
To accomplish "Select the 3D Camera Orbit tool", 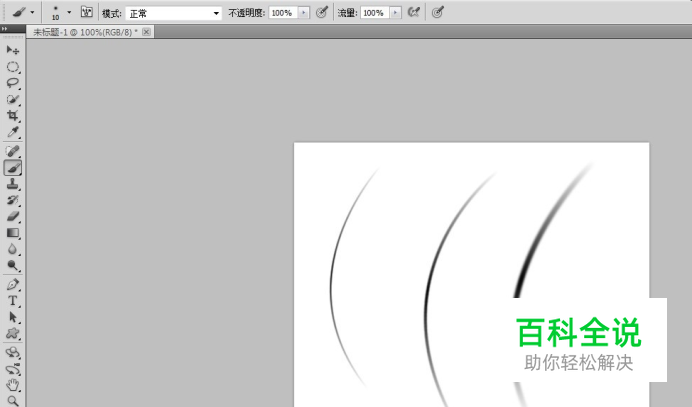I will click(x=12, y=369).
